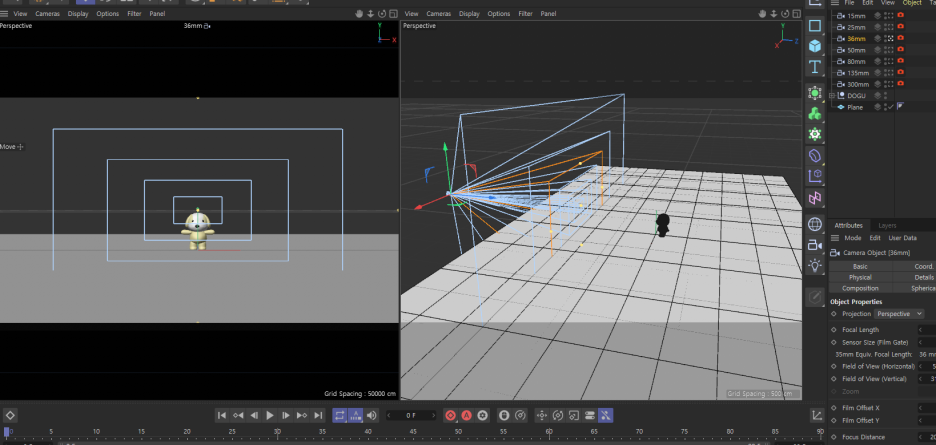Screen dimensions: 936x445
Task: Select the Text spline tool icon
Action: tap(815, 66)
